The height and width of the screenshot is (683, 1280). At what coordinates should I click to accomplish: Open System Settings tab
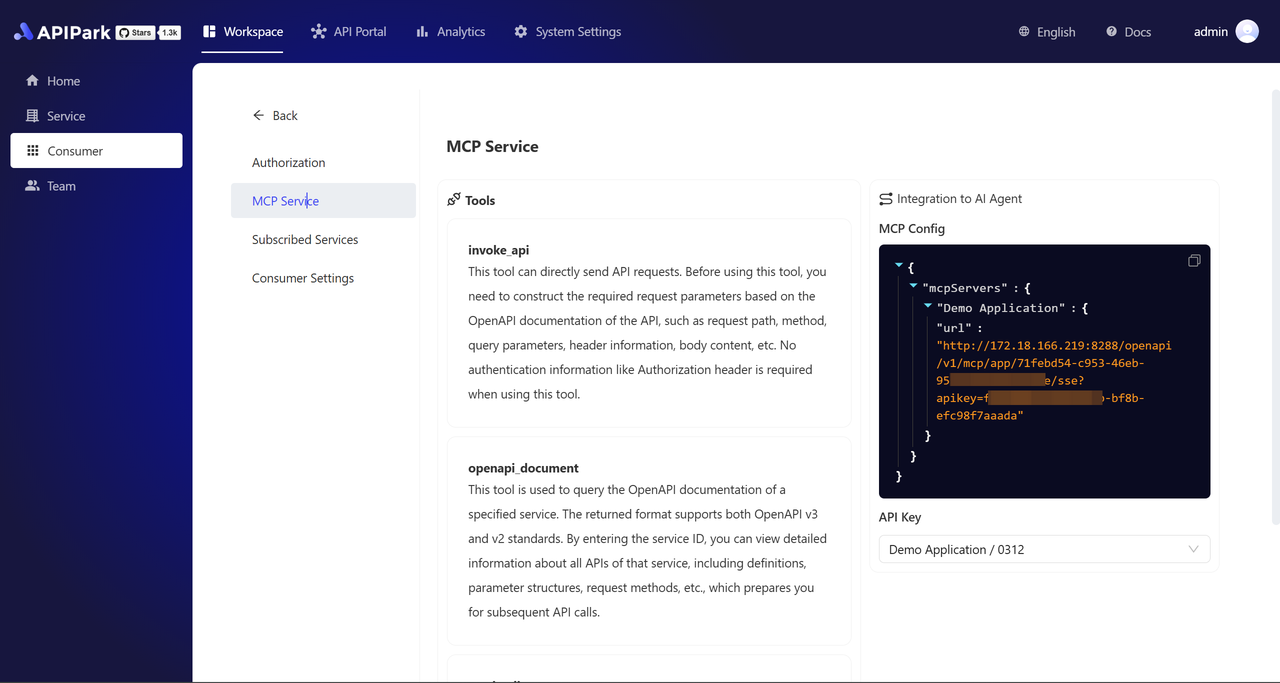(x=567, y=32)
